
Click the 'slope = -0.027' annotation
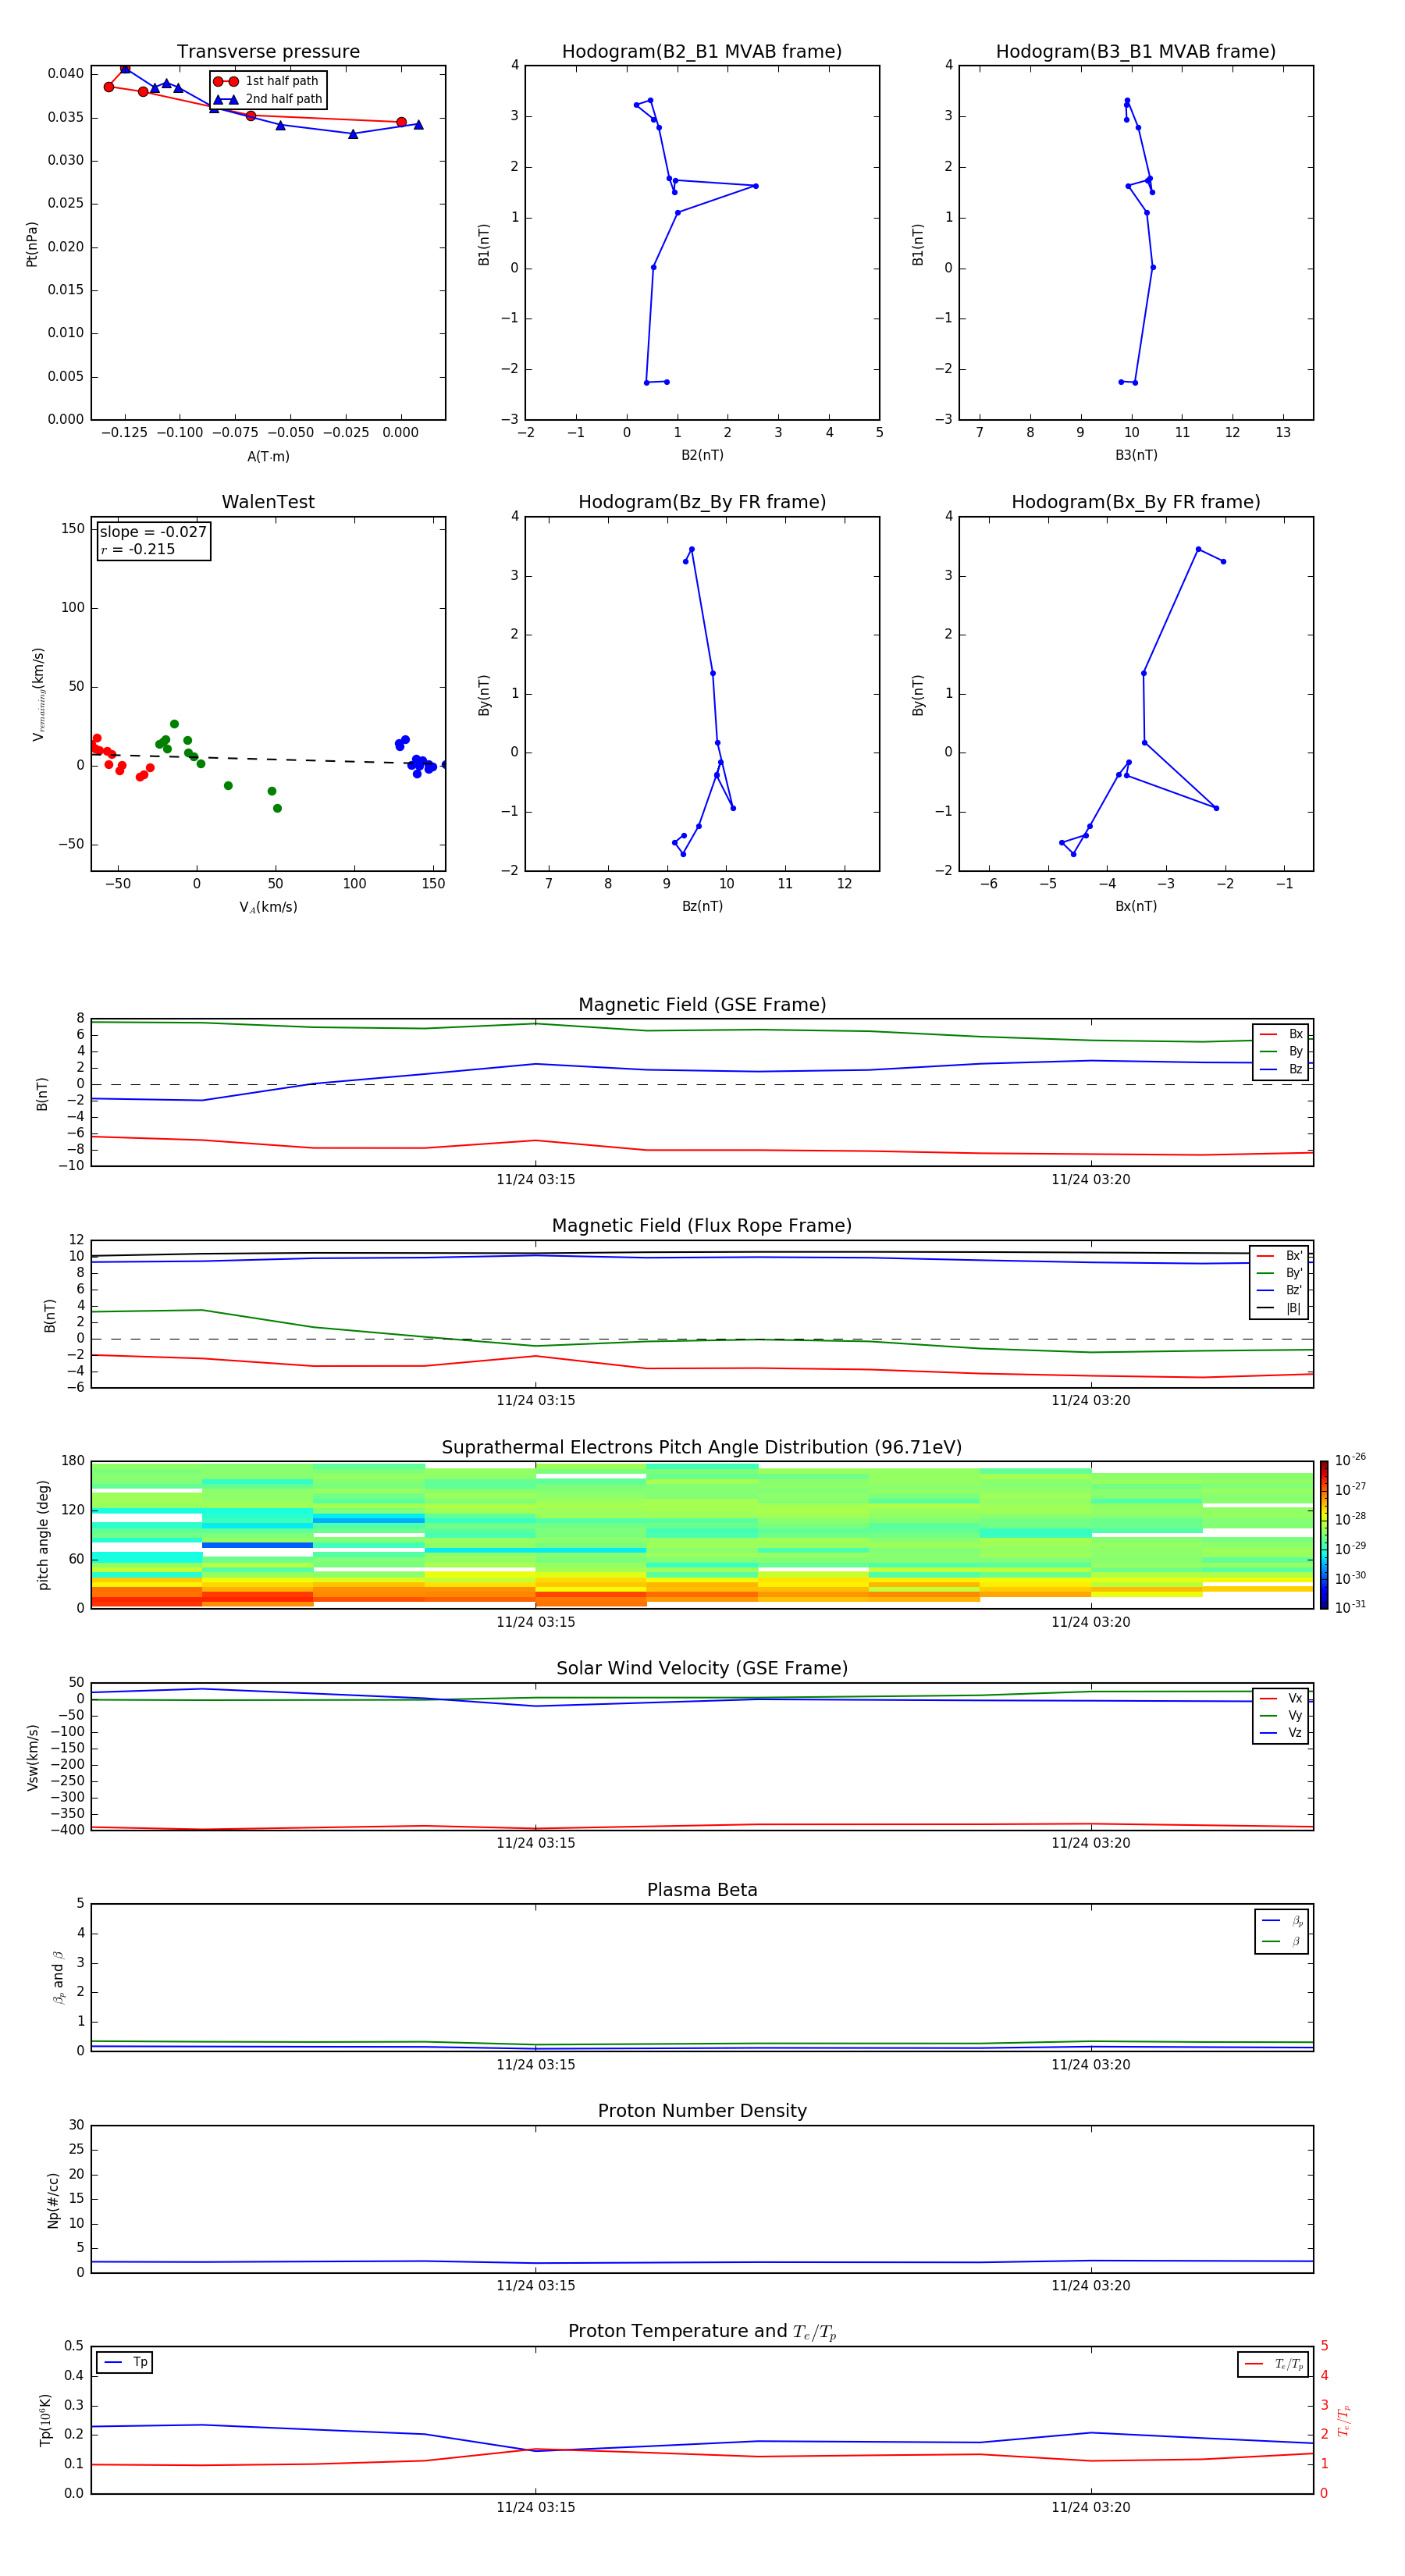pyautogui.click(x=153, y=532)
